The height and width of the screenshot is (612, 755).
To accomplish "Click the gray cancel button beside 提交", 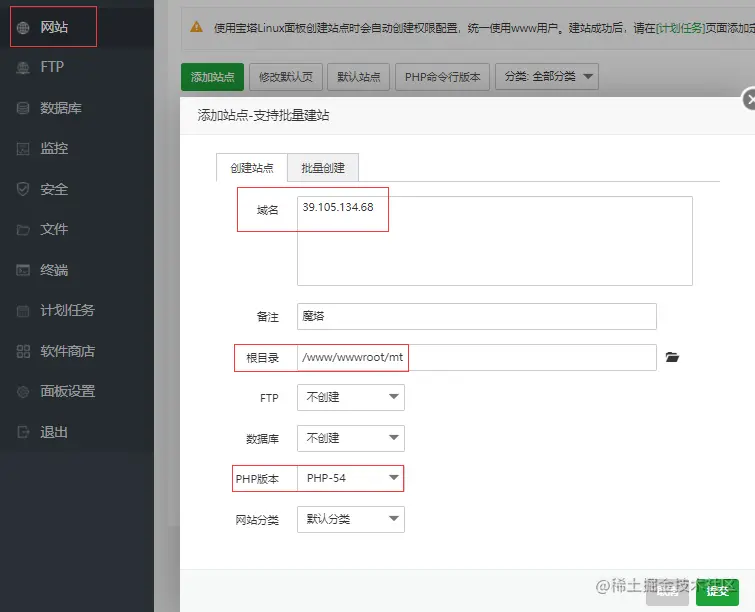I will click(x=667, y=593).
